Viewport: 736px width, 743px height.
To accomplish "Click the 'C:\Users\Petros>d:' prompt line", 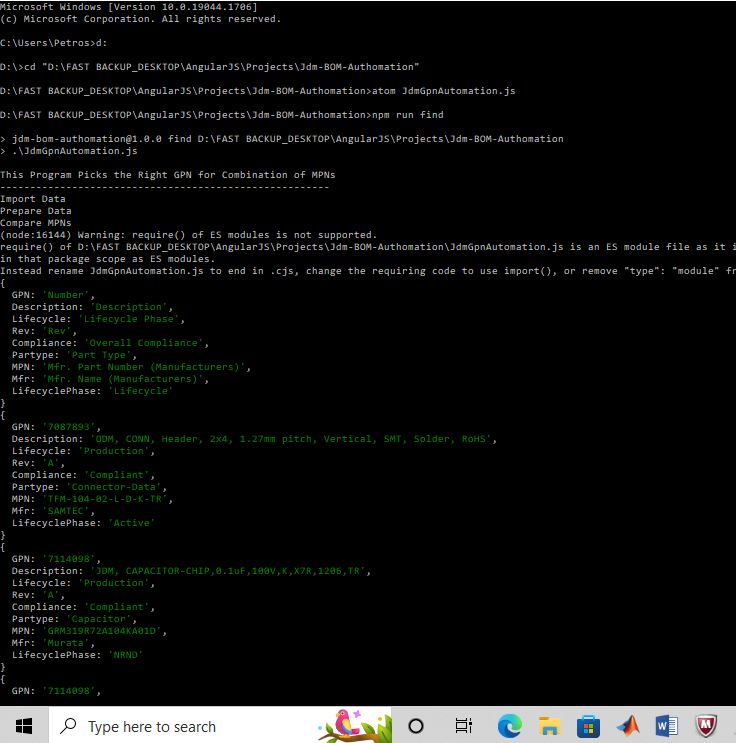I will click(54, 43).
